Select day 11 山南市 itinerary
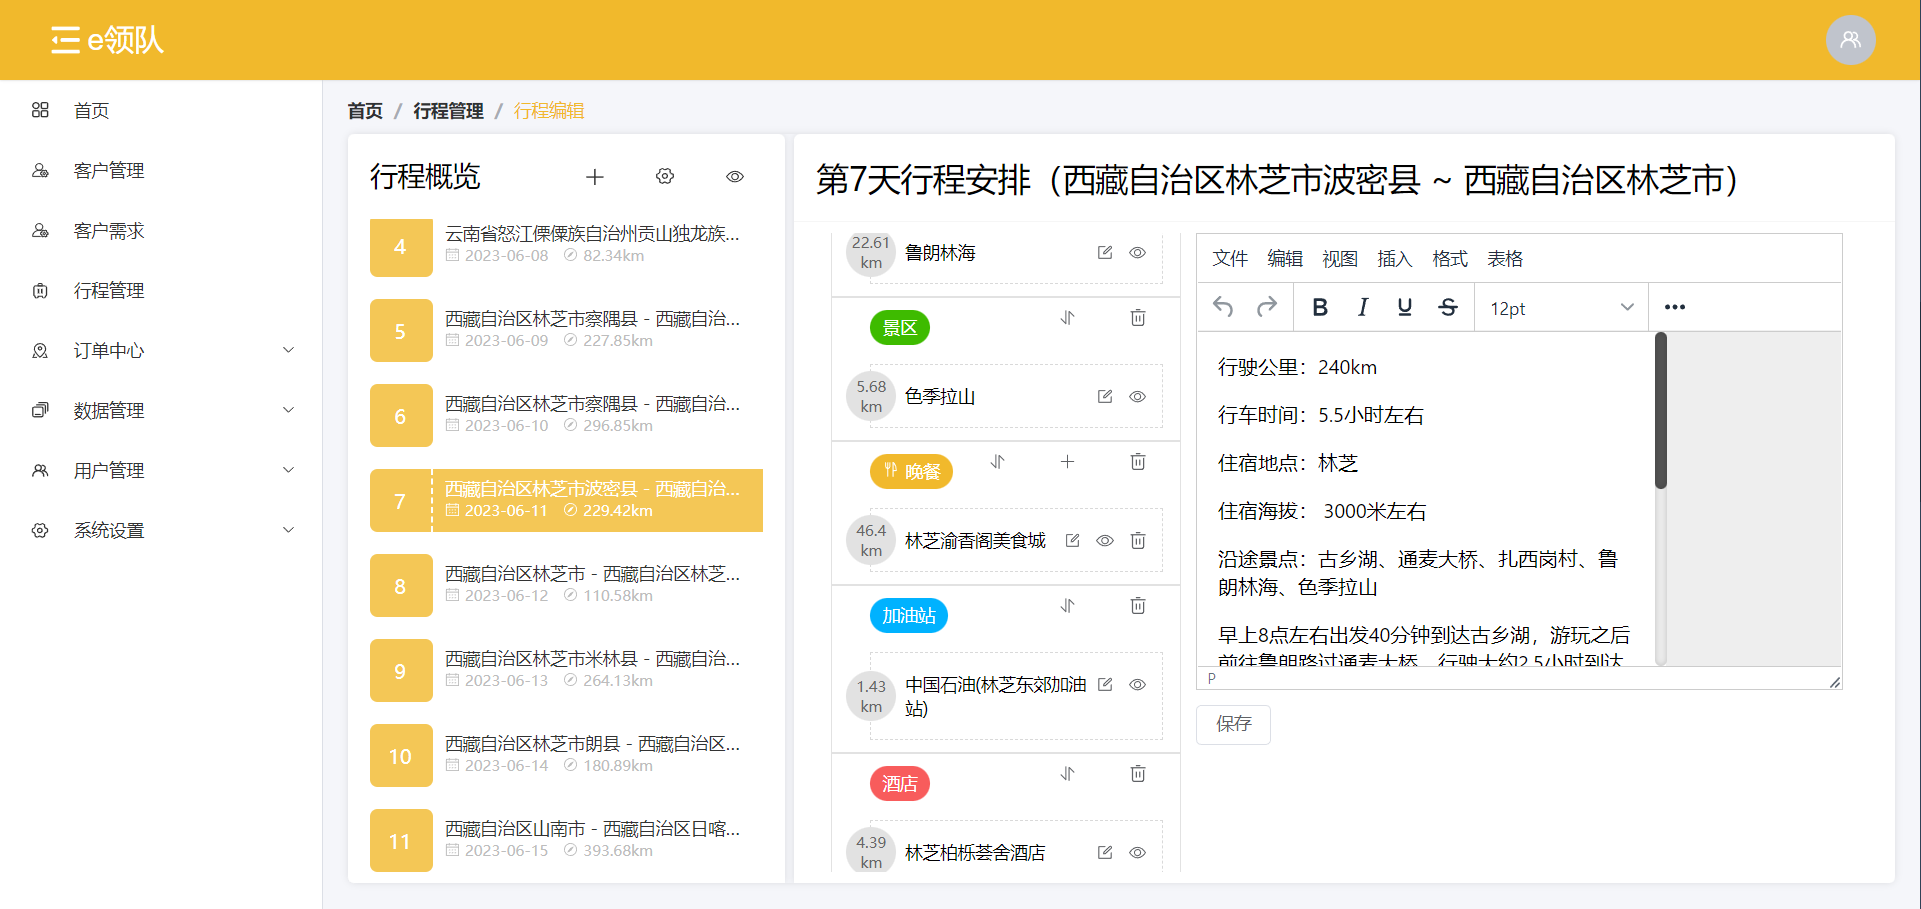This screenshot has width=1921, height=909. pyautogui.click(x=566, y=840)
